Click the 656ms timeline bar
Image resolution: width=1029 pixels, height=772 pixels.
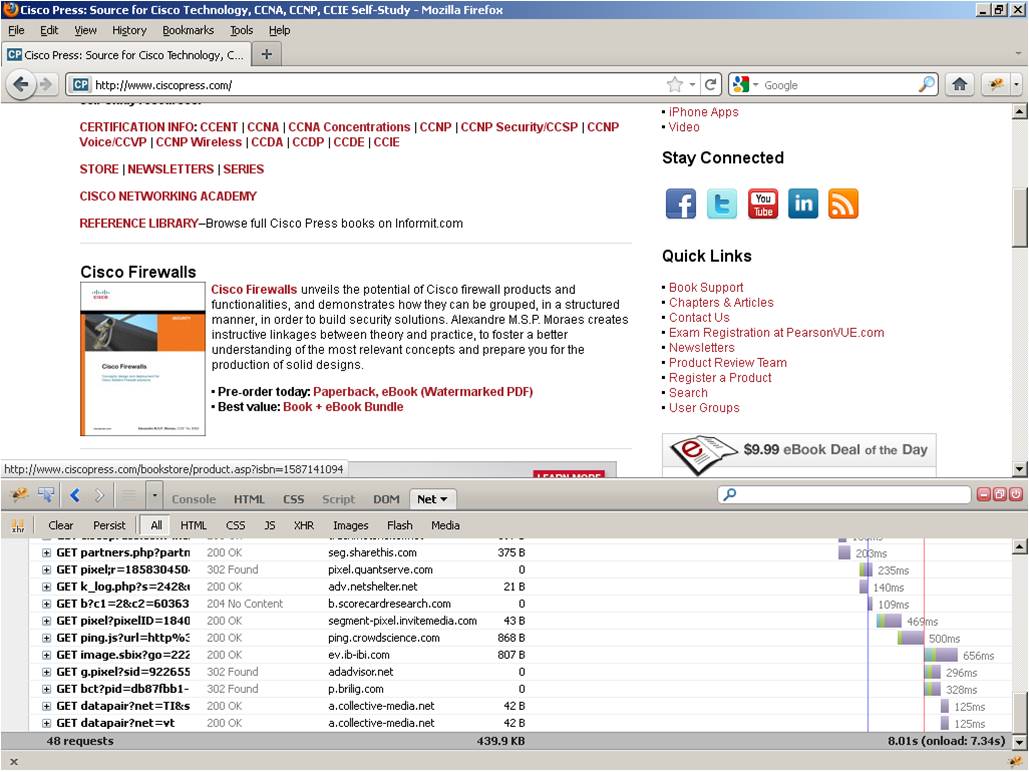941,655
